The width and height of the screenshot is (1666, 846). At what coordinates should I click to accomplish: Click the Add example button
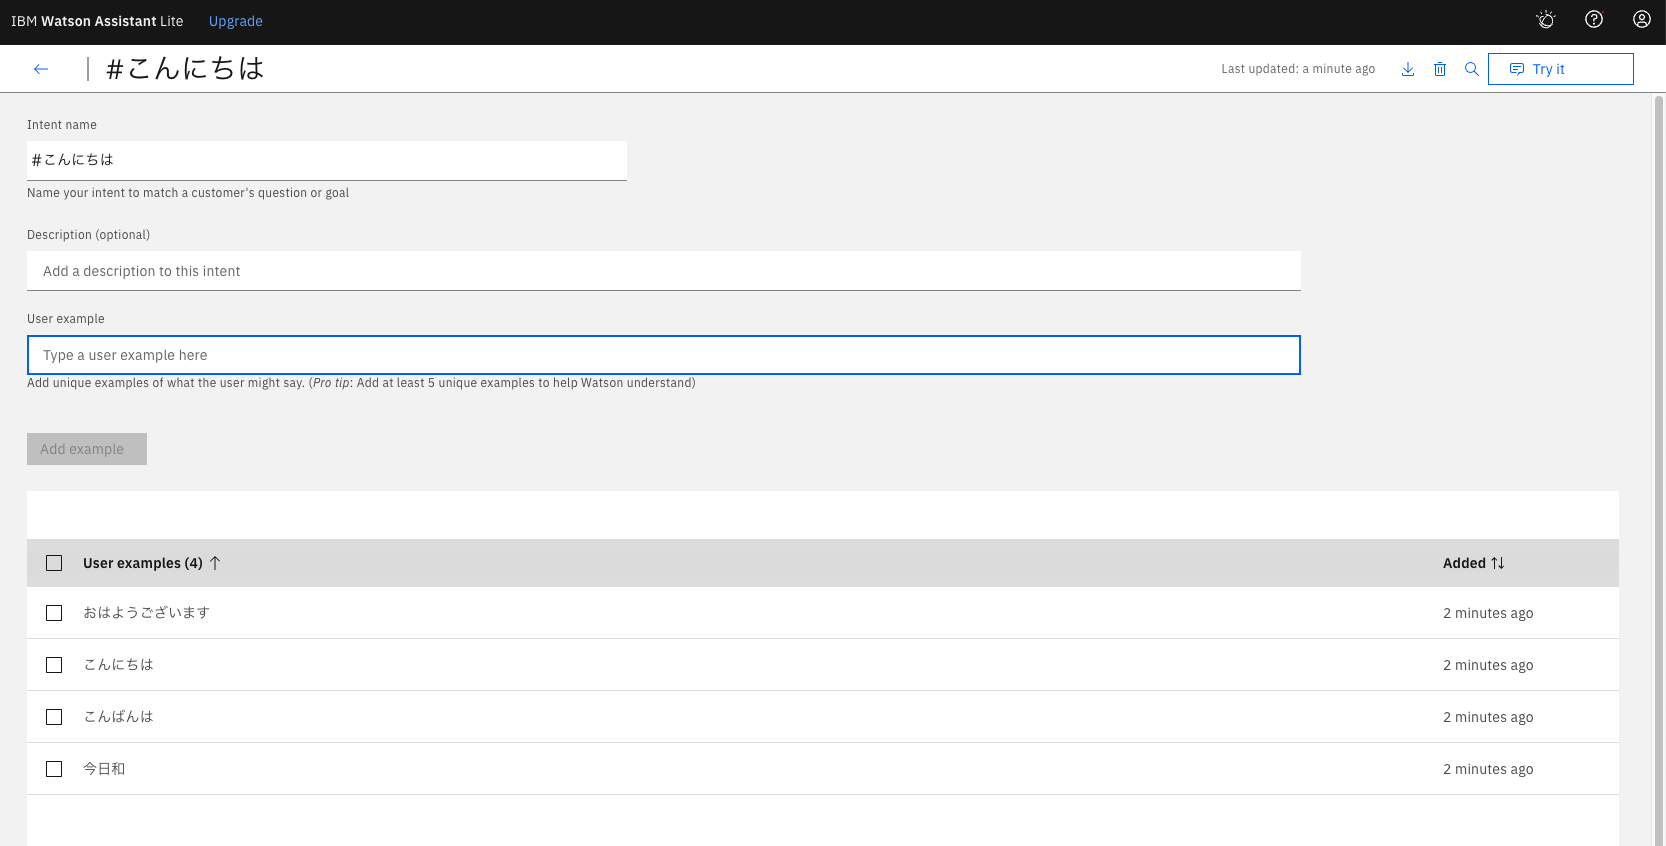click(87, 449)
